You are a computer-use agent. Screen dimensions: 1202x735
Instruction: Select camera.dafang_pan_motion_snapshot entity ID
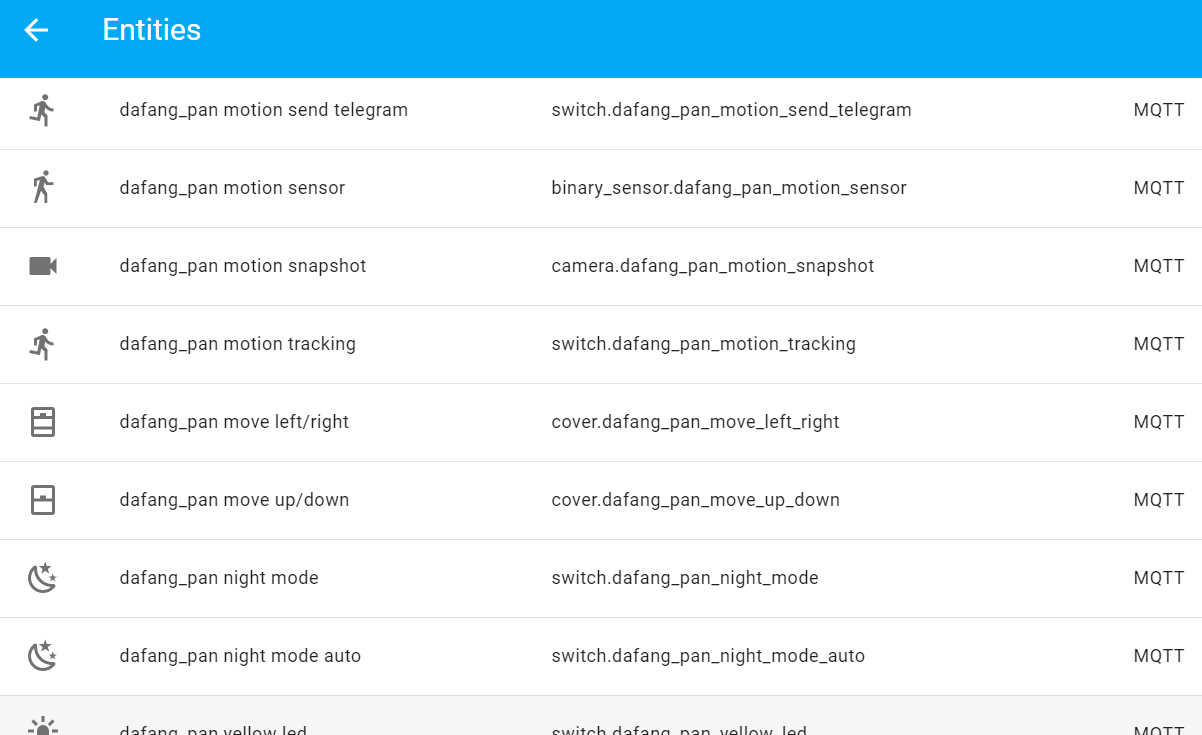(713, 266)
